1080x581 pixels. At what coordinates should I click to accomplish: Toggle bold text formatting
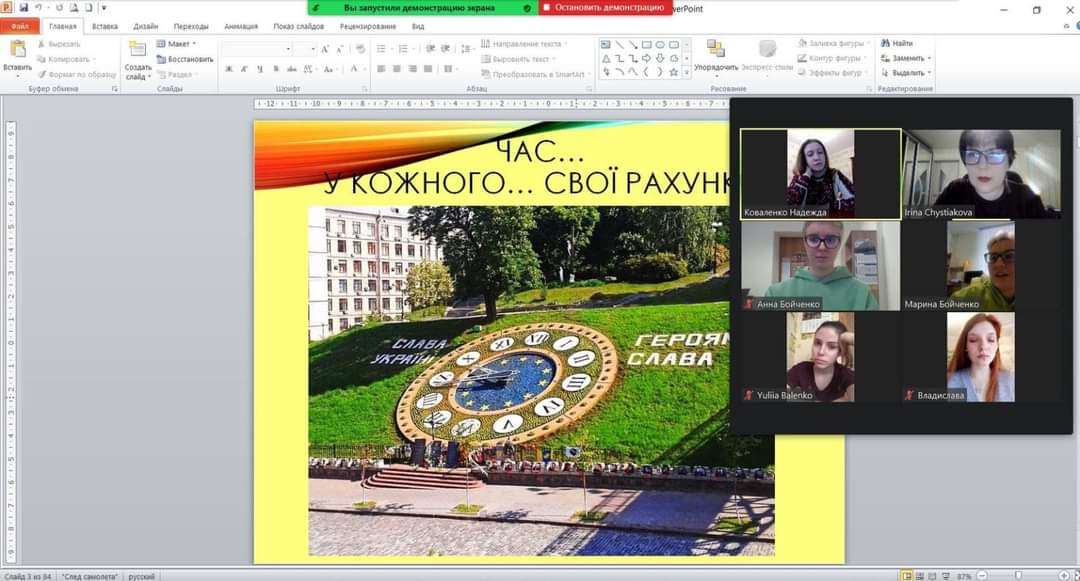[229, 69]
